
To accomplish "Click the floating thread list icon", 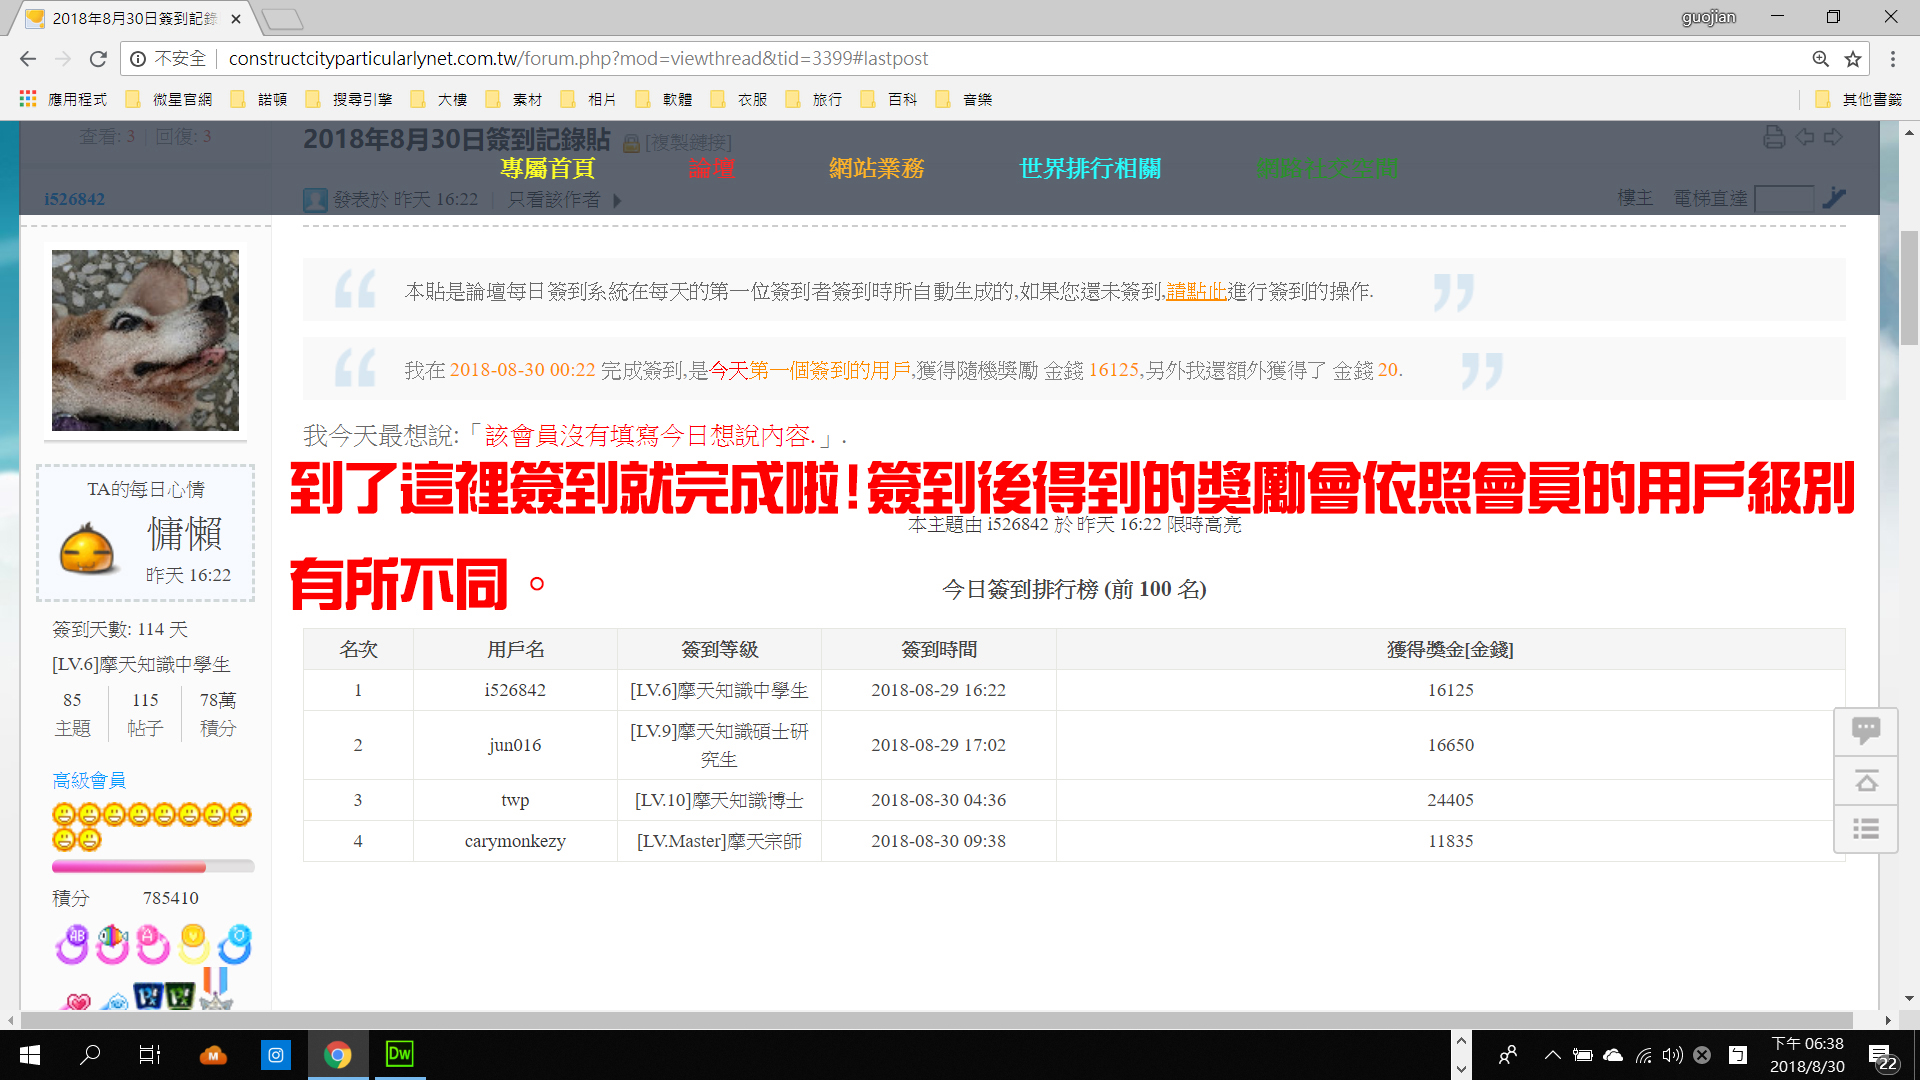I will pos(1865,829).
